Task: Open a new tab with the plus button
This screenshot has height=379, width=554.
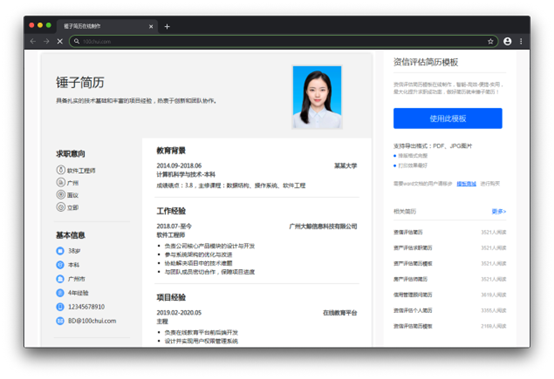Action: point(167,26)
